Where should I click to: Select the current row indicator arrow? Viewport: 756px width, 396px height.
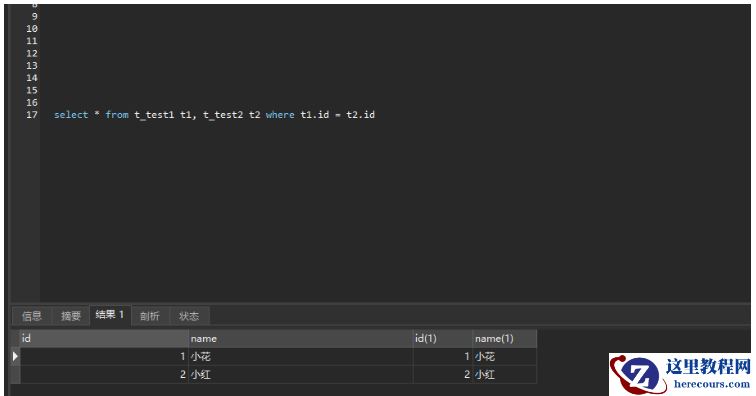coord(15,356)
